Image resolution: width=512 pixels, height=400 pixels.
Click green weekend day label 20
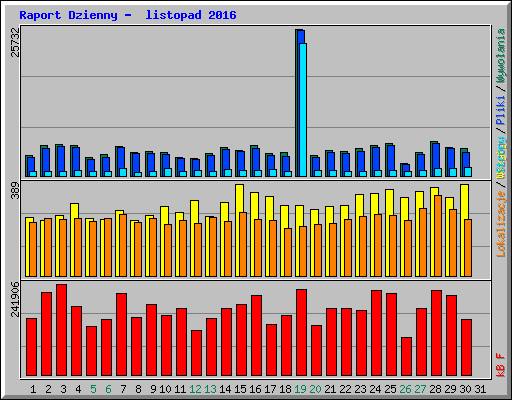315,389
